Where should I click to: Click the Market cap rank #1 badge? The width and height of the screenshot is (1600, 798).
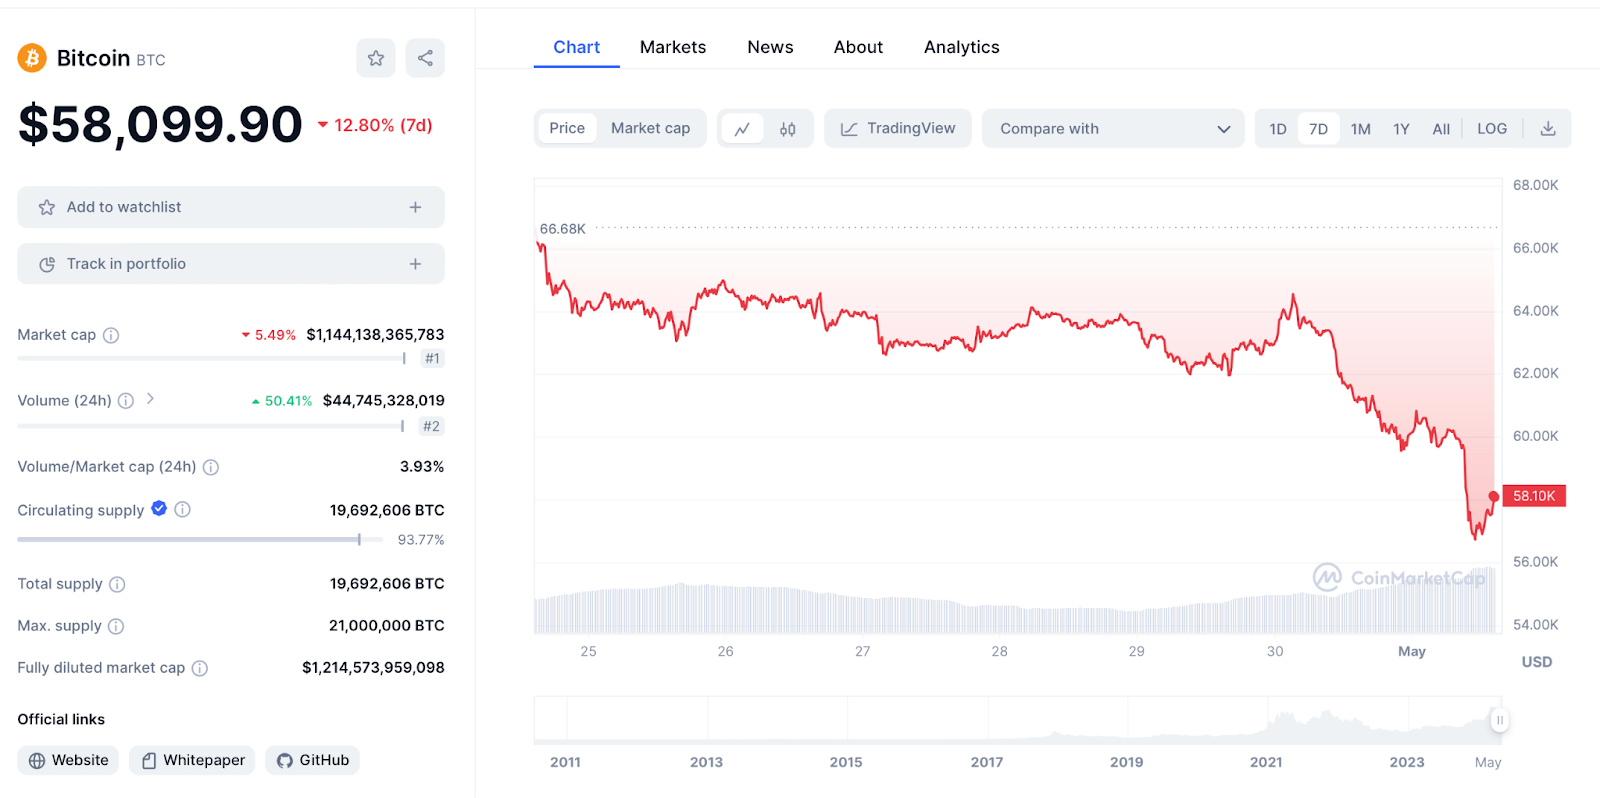(432, 358)
